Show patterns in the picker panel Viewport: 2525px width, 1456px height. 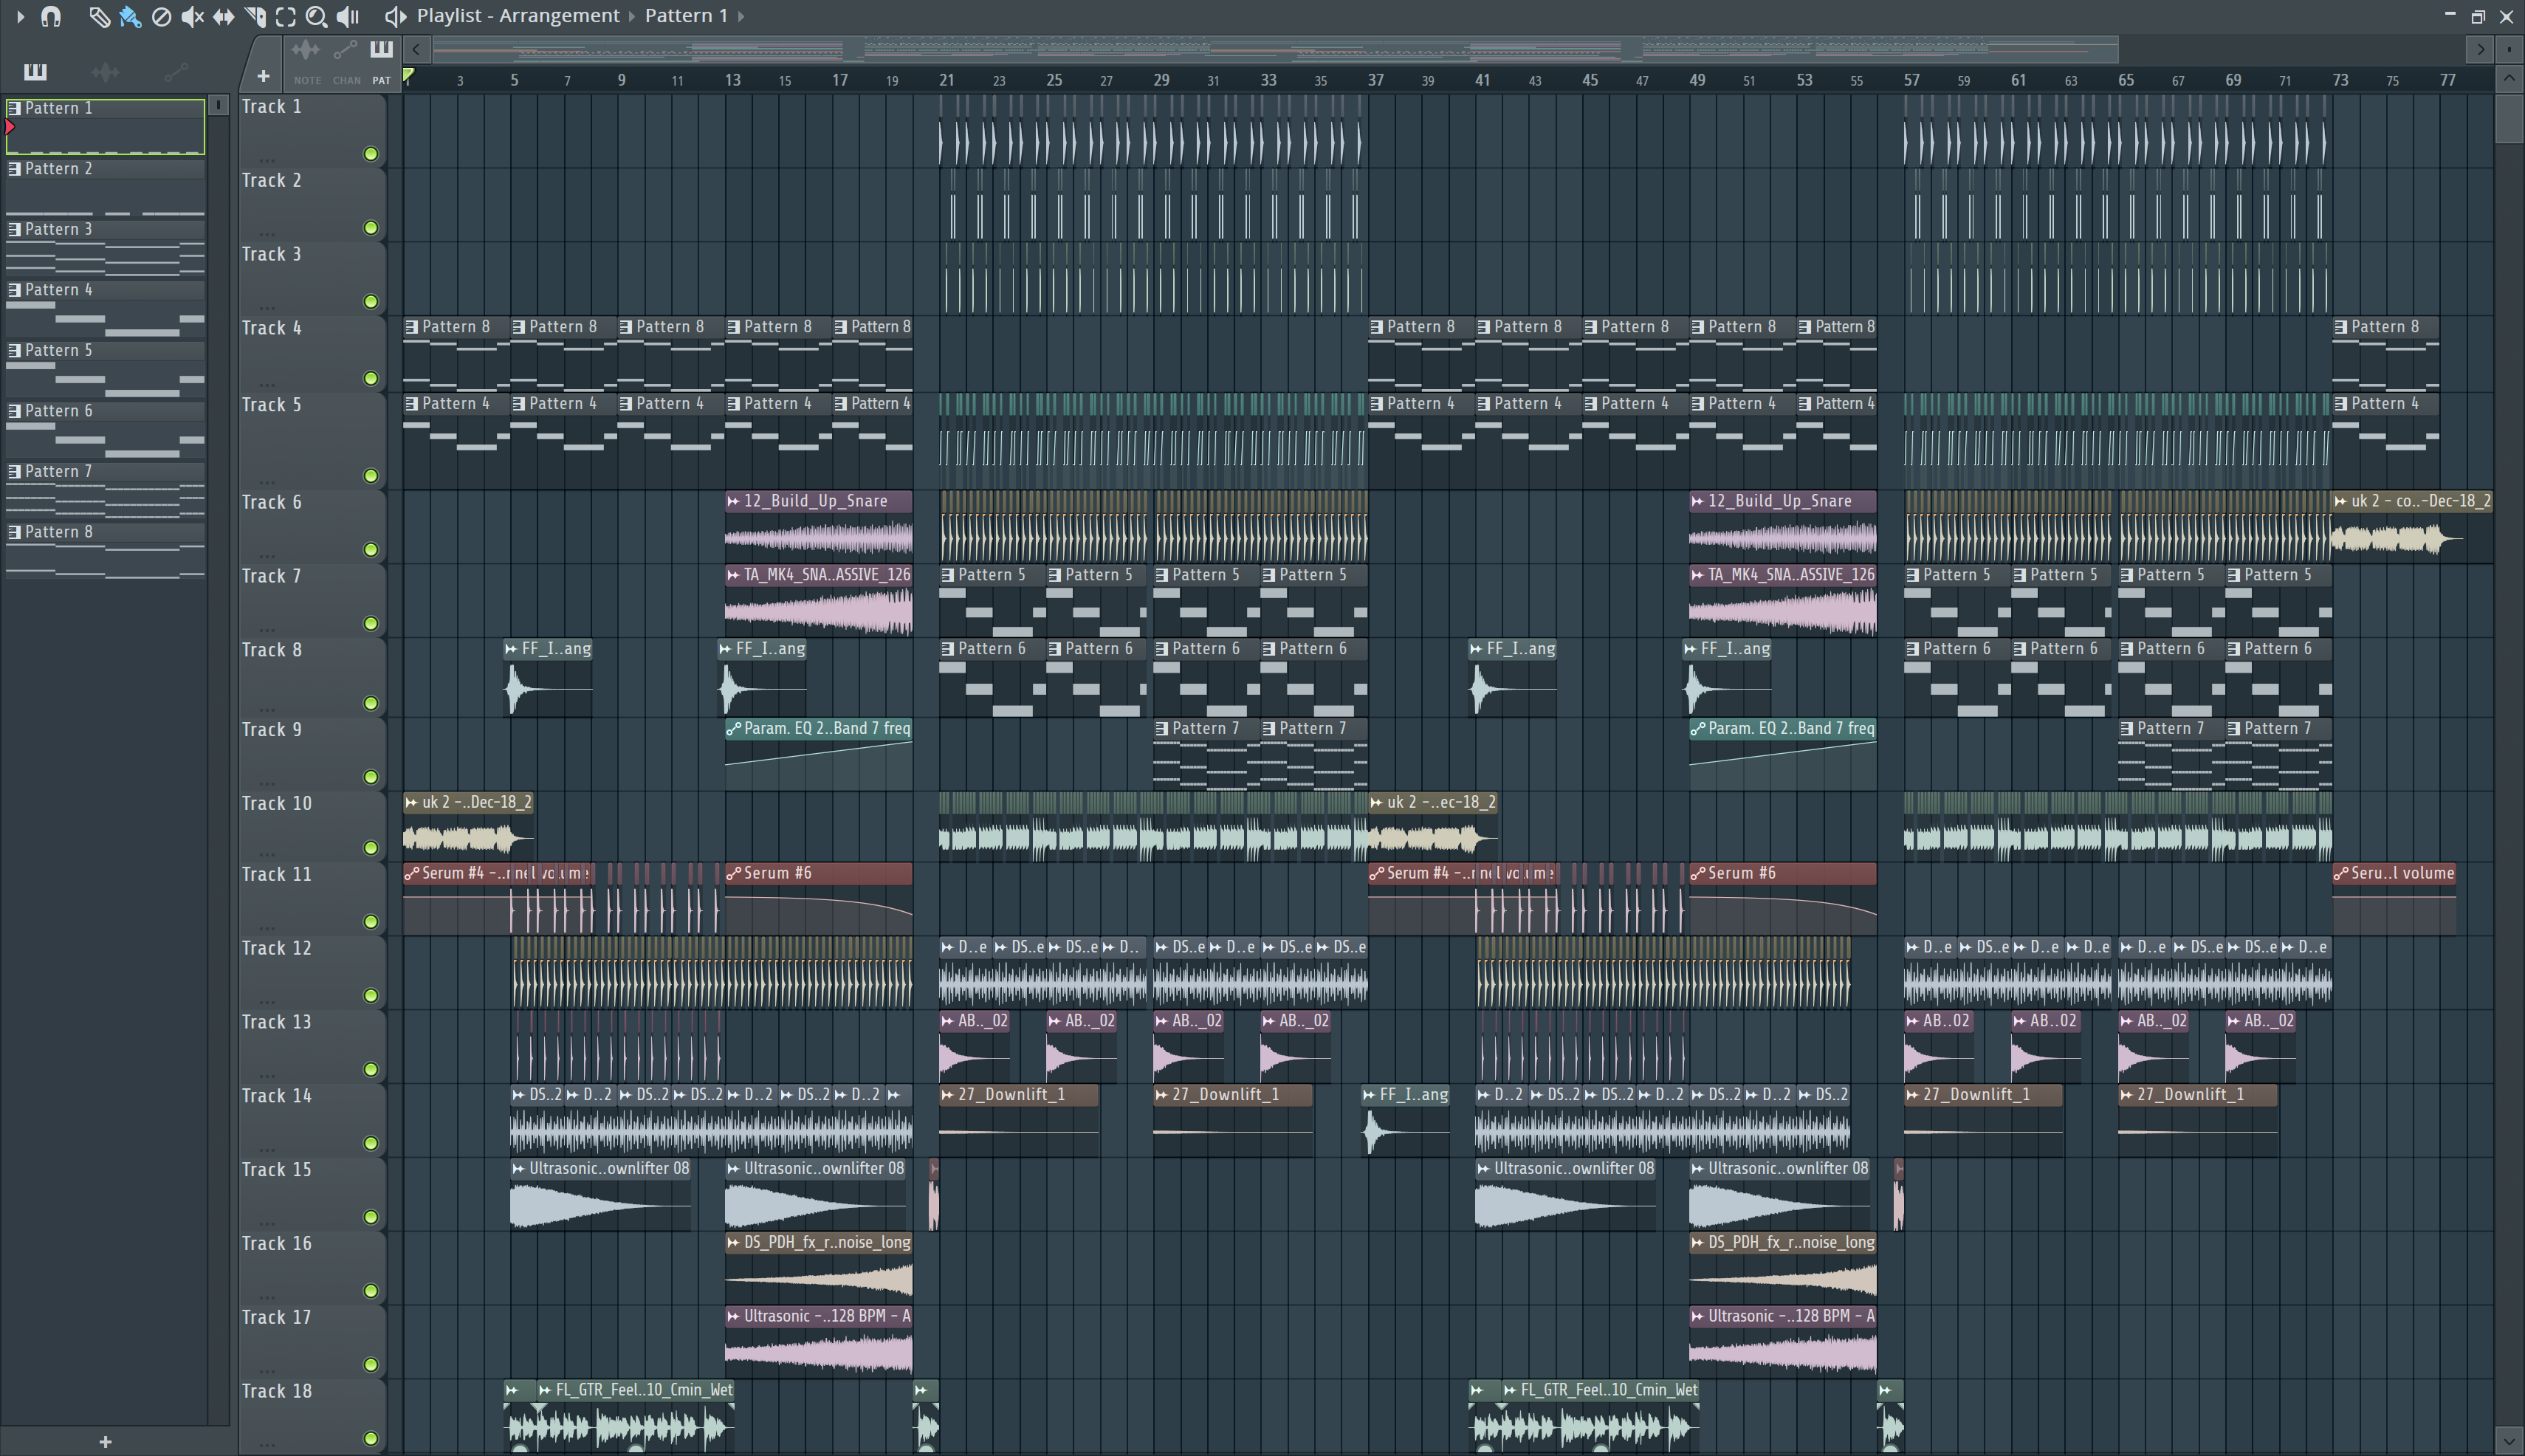pos(35,71)
